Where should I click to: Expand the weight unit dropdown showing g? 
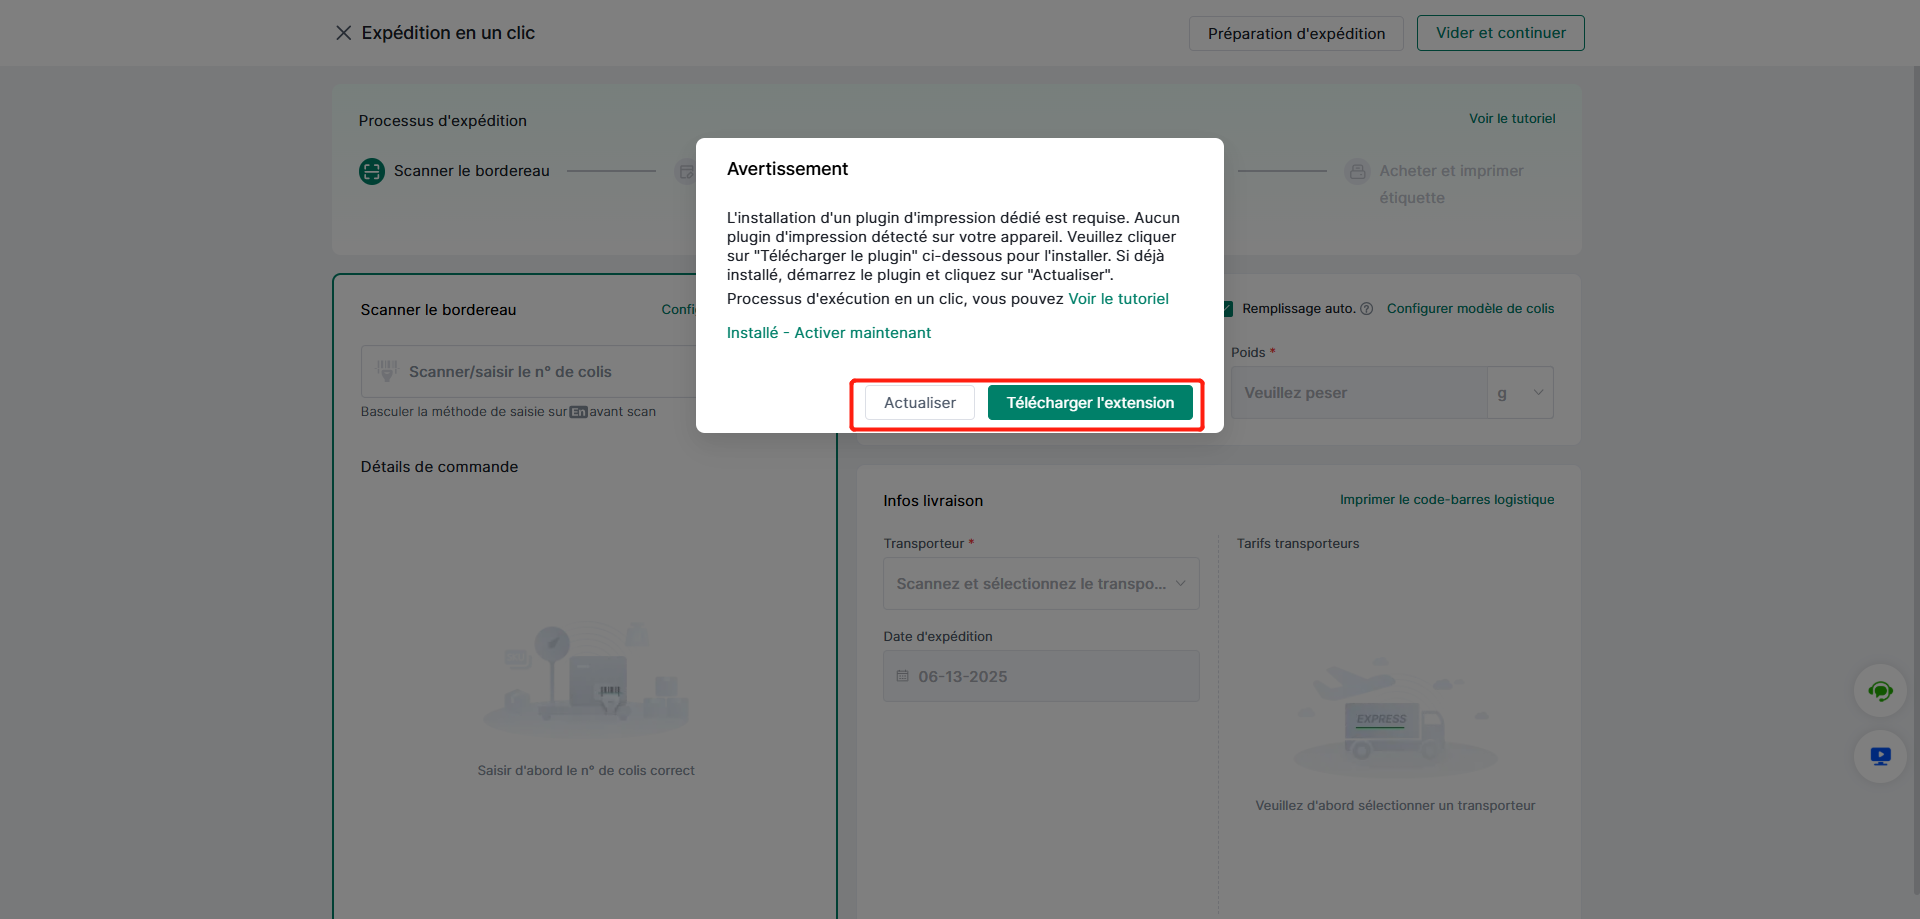(1520, 393)
